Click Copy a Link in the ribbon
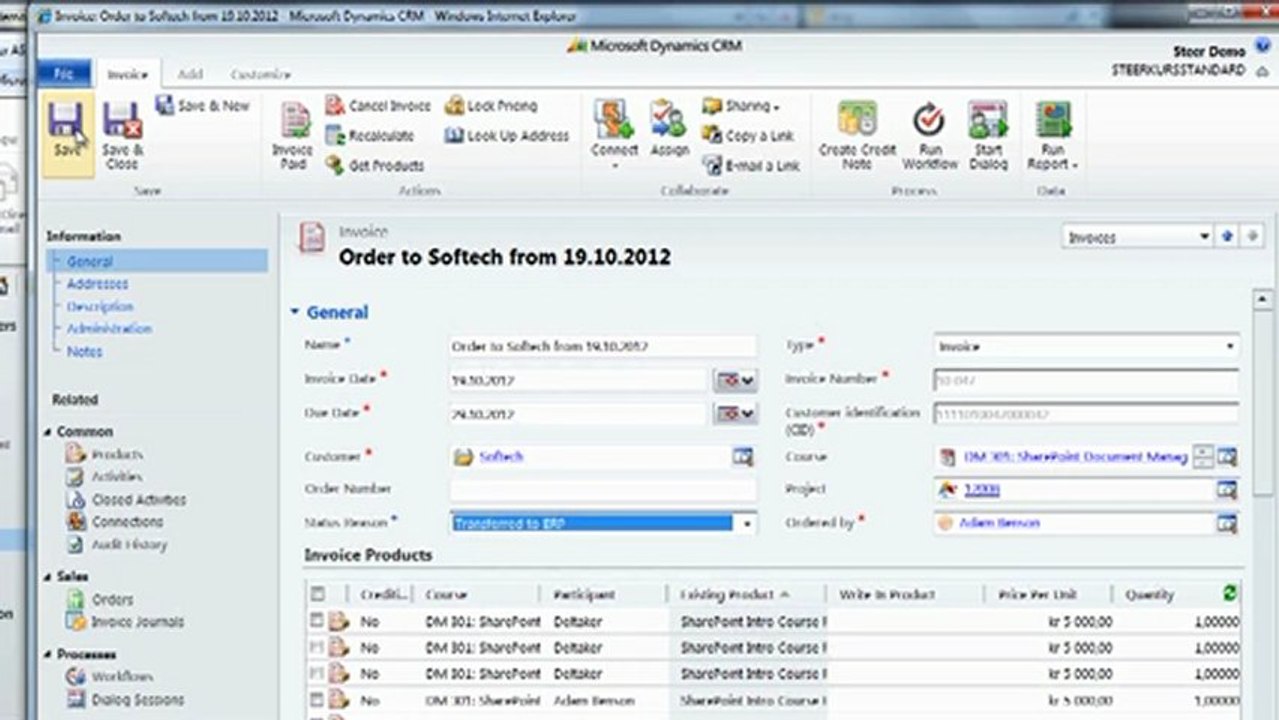The image size is (1279, 720). point(748,136)
